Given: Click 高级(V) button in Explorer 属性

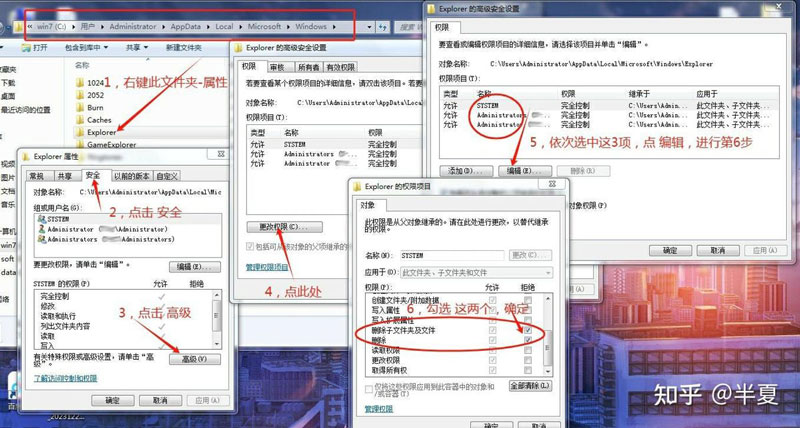Looking at the screenshot, I should tap(194, 359).
